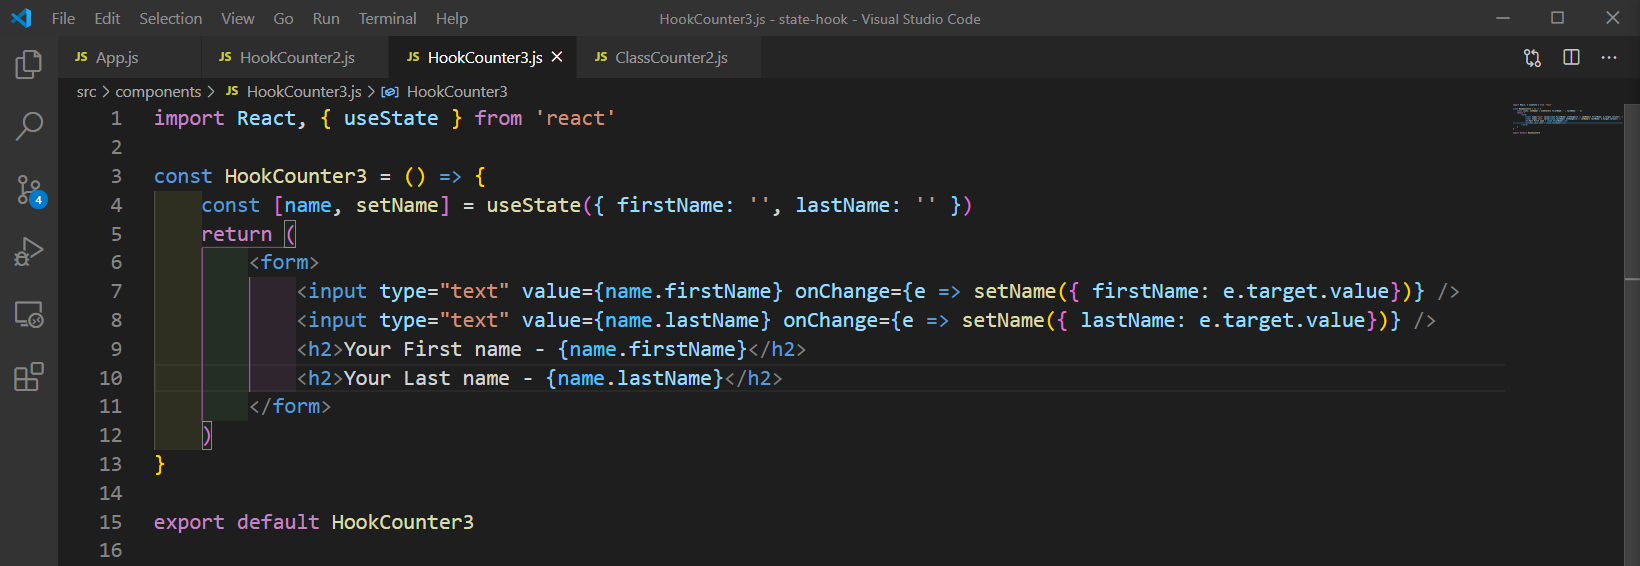
Task: Close the HookCounter3.js tab
Action: [x=557, y=57]
